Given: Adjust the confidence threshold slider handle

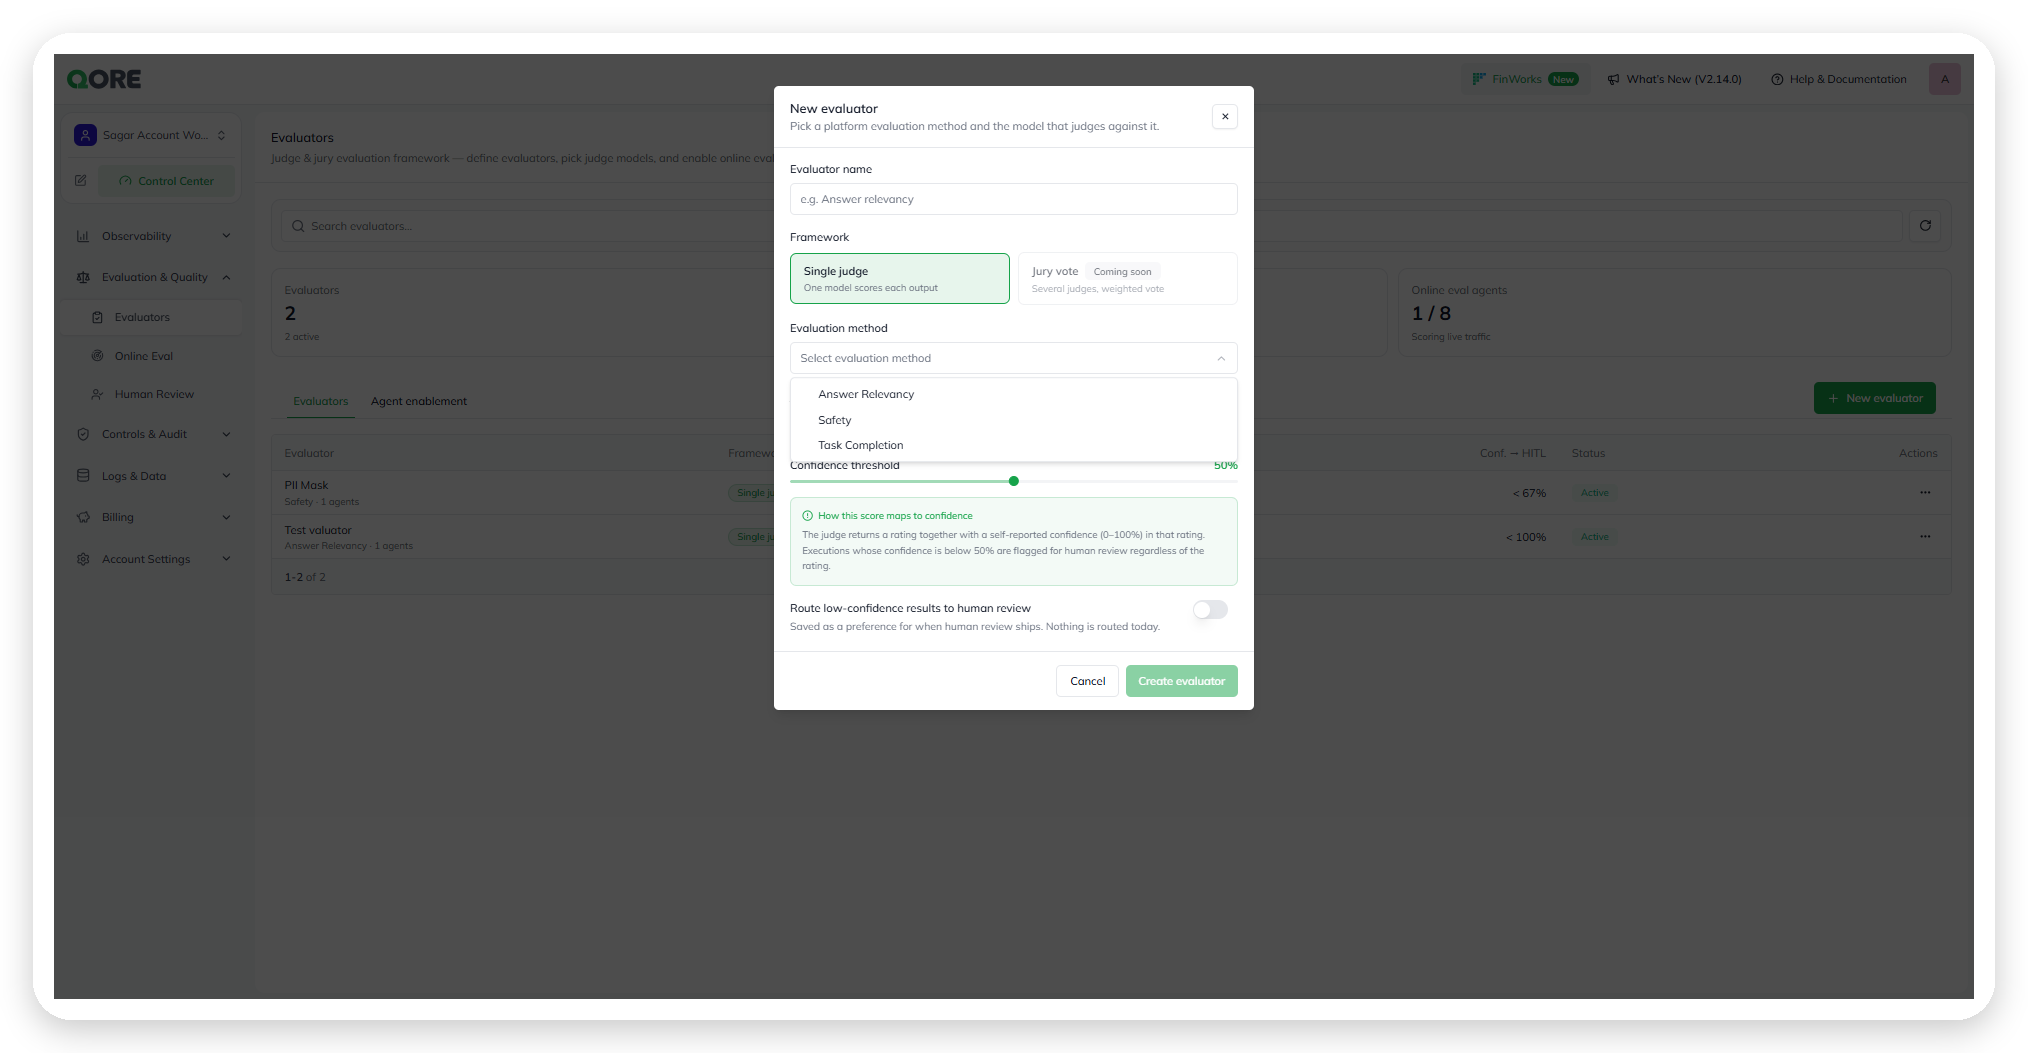Looking at the screenshot, I should (x=1013, y=481).
